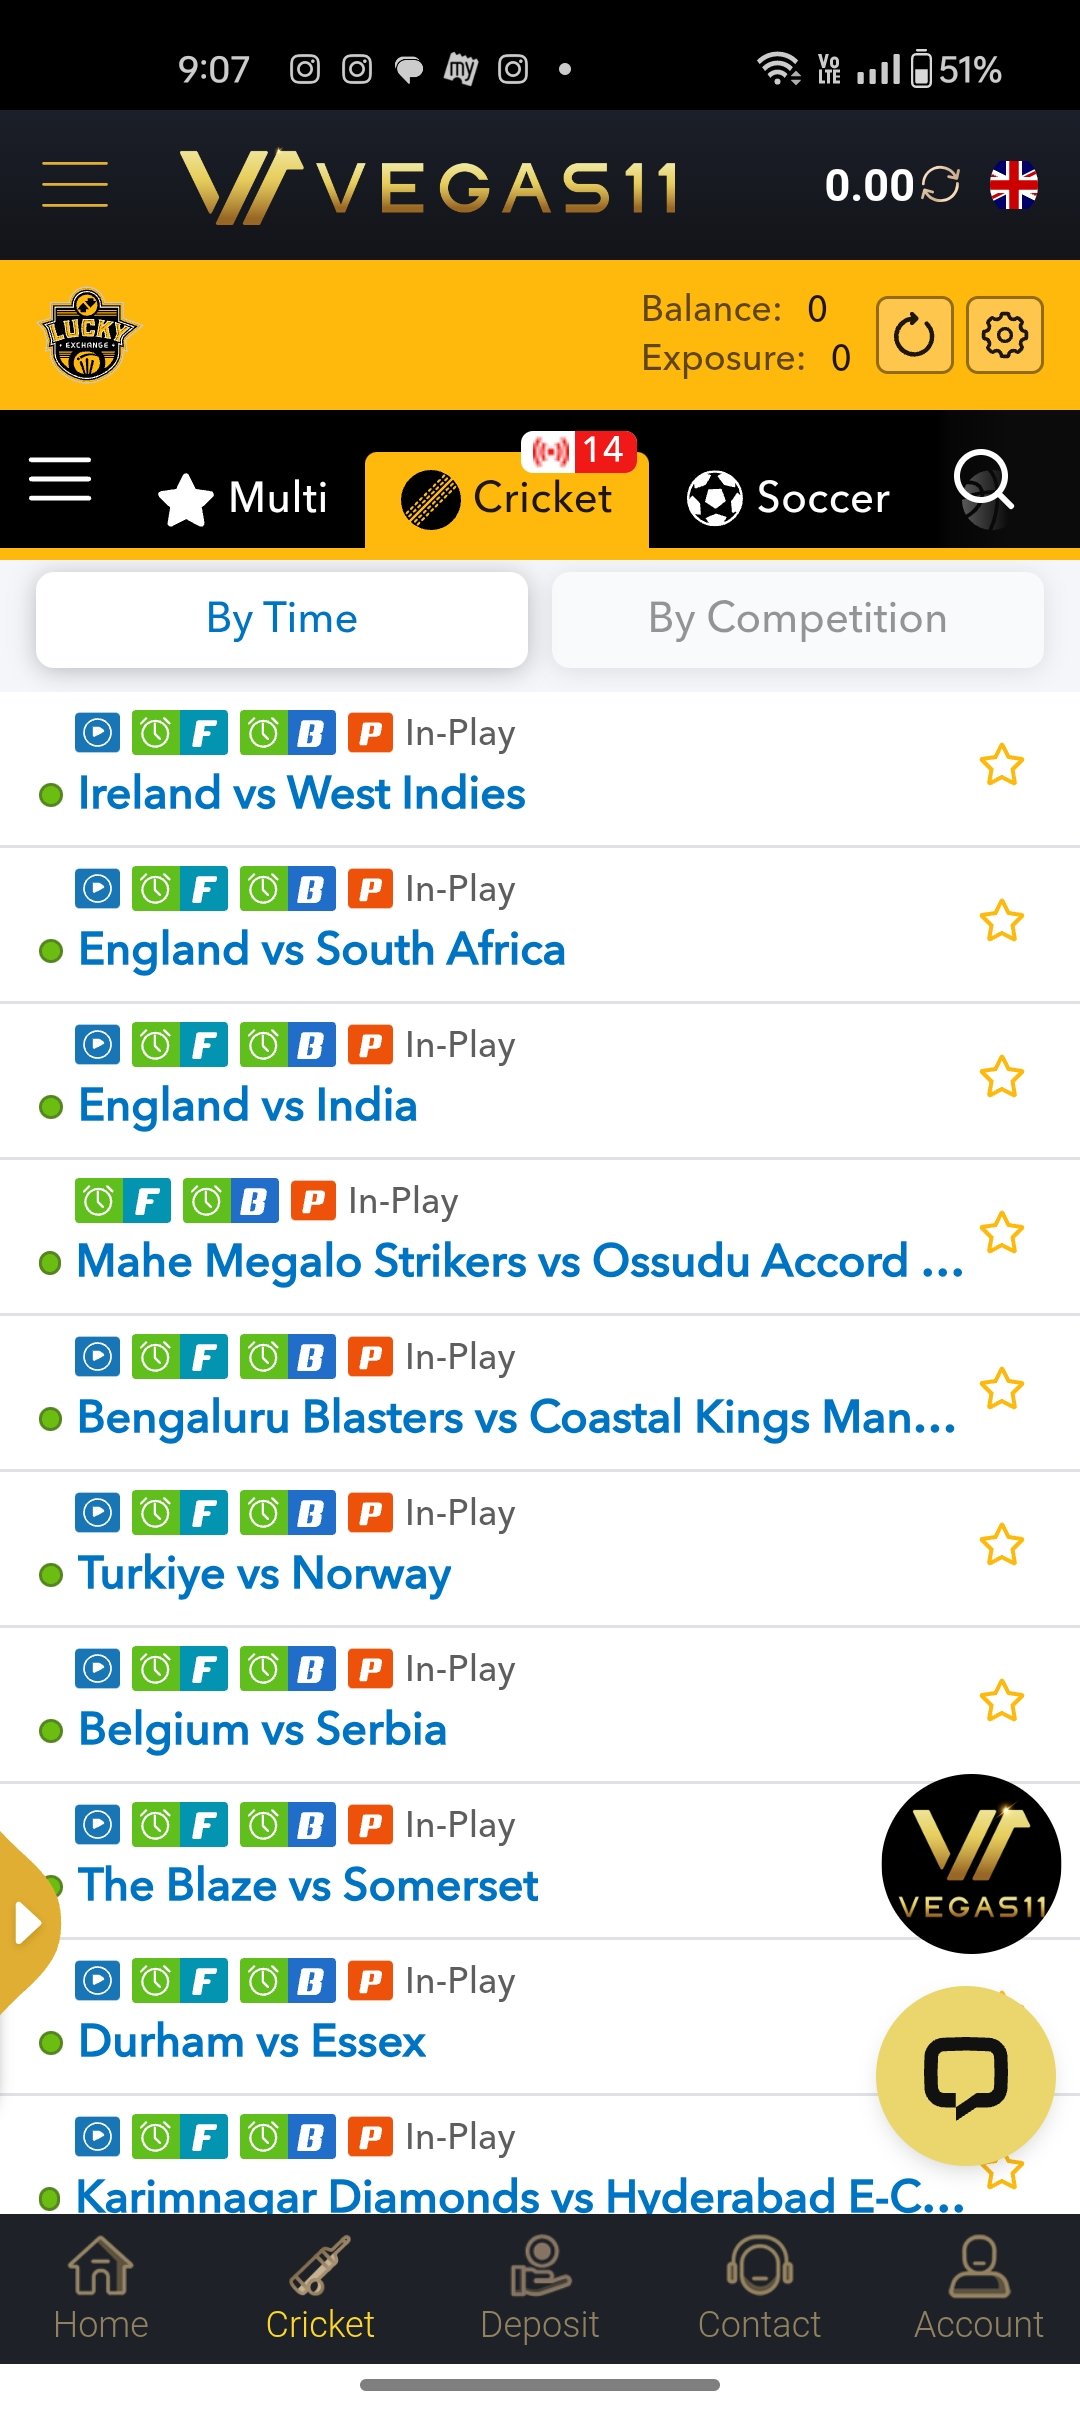Open the top hamburger menu beside Vegas11 logo
The width and height of the screenshot is (1080, 2412).
(x=75, y=185)
